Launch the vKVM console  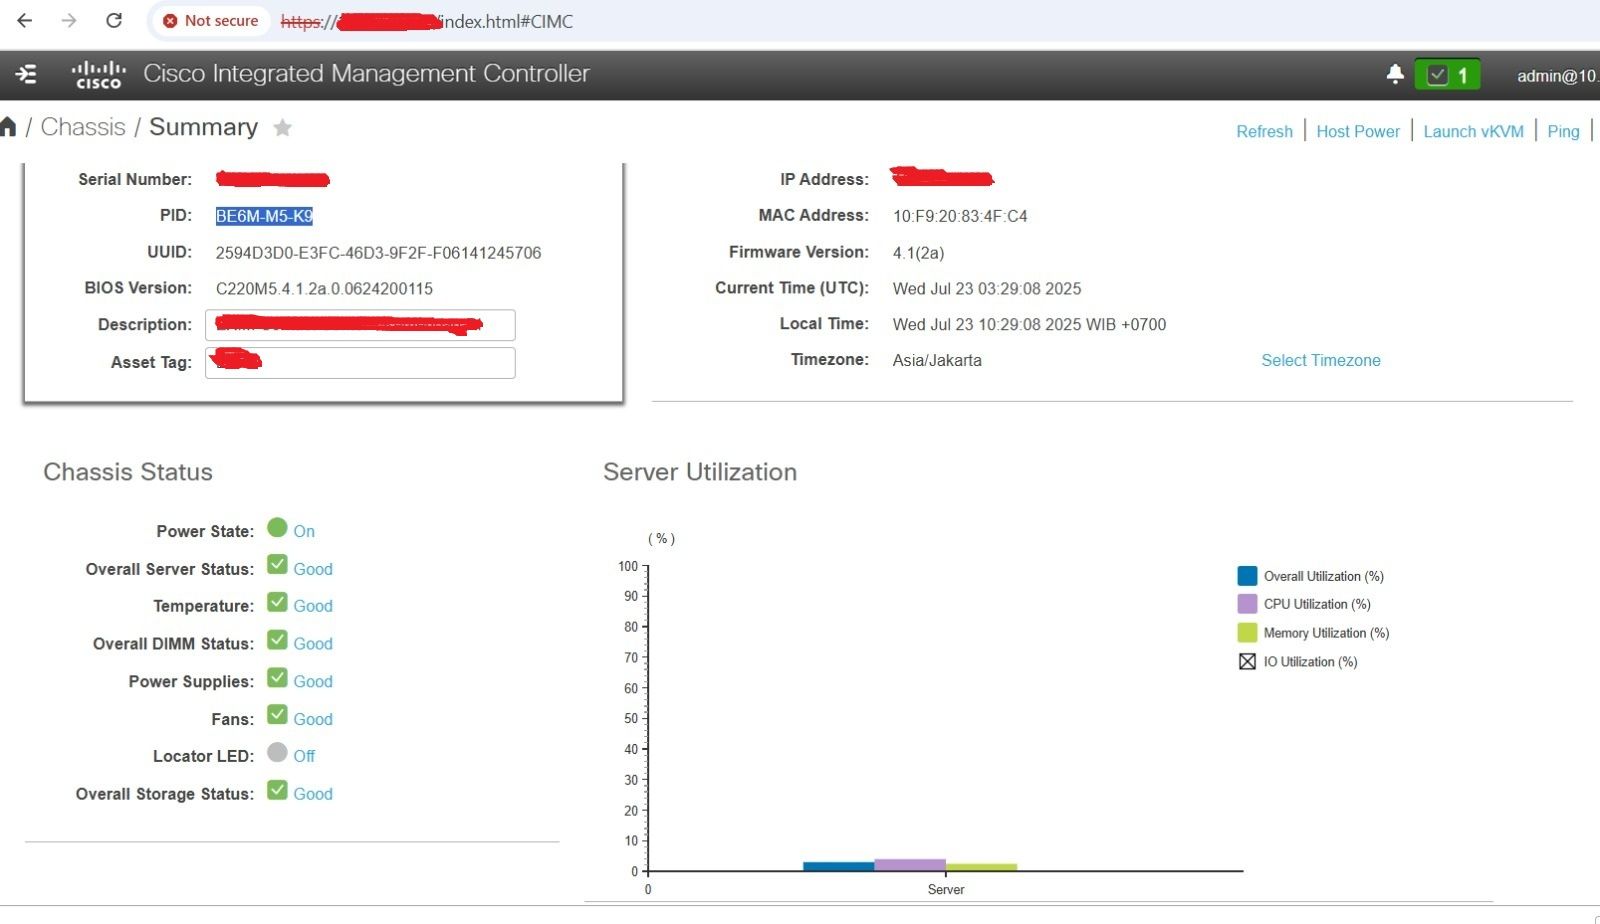point(1473,131)
